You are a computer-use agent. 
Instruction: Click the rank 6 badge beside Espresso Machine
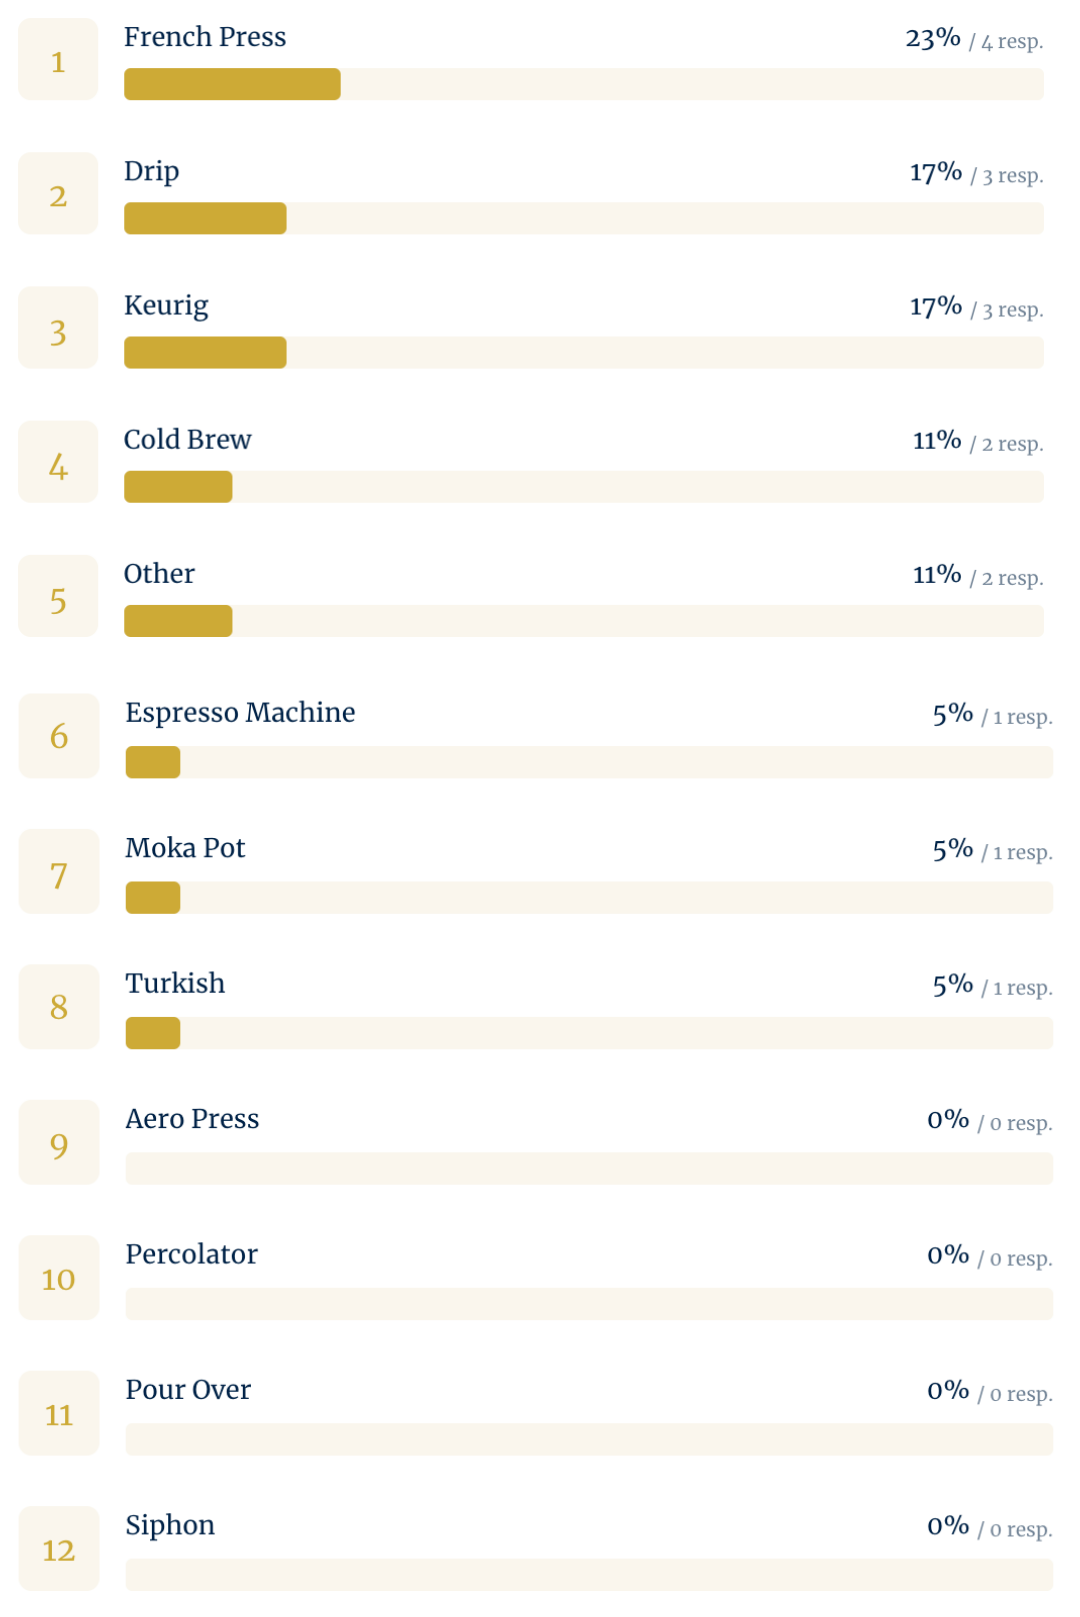[x=59, y=735]
